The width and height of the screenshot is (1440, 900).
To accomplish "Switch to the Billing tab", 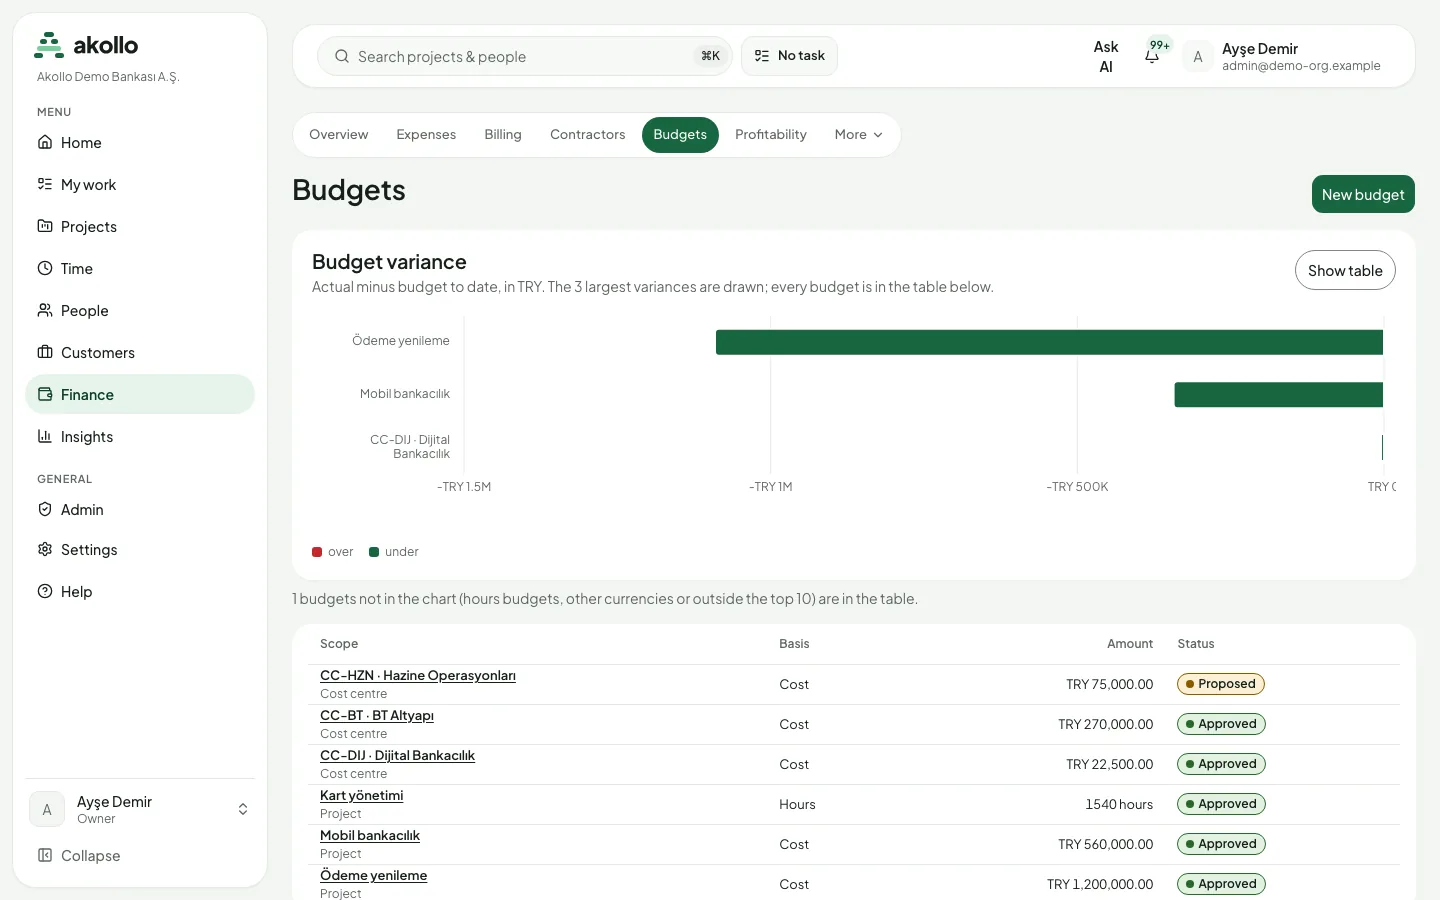I will (x=503, y=135).
